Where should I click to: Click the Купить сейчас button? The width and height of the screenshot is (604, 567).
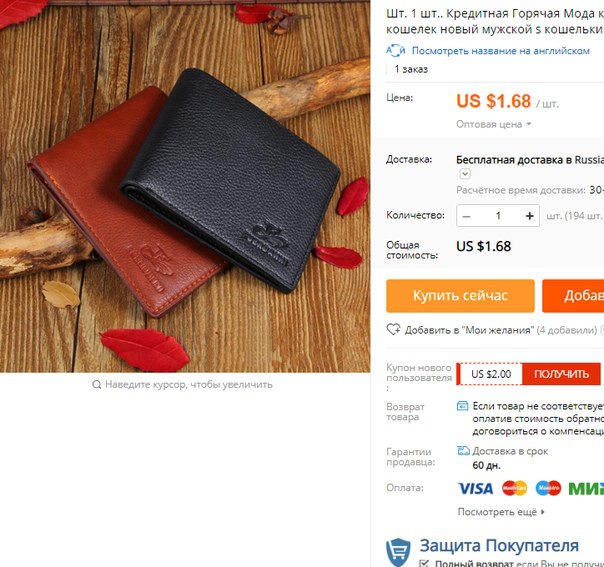pos(460,296)
